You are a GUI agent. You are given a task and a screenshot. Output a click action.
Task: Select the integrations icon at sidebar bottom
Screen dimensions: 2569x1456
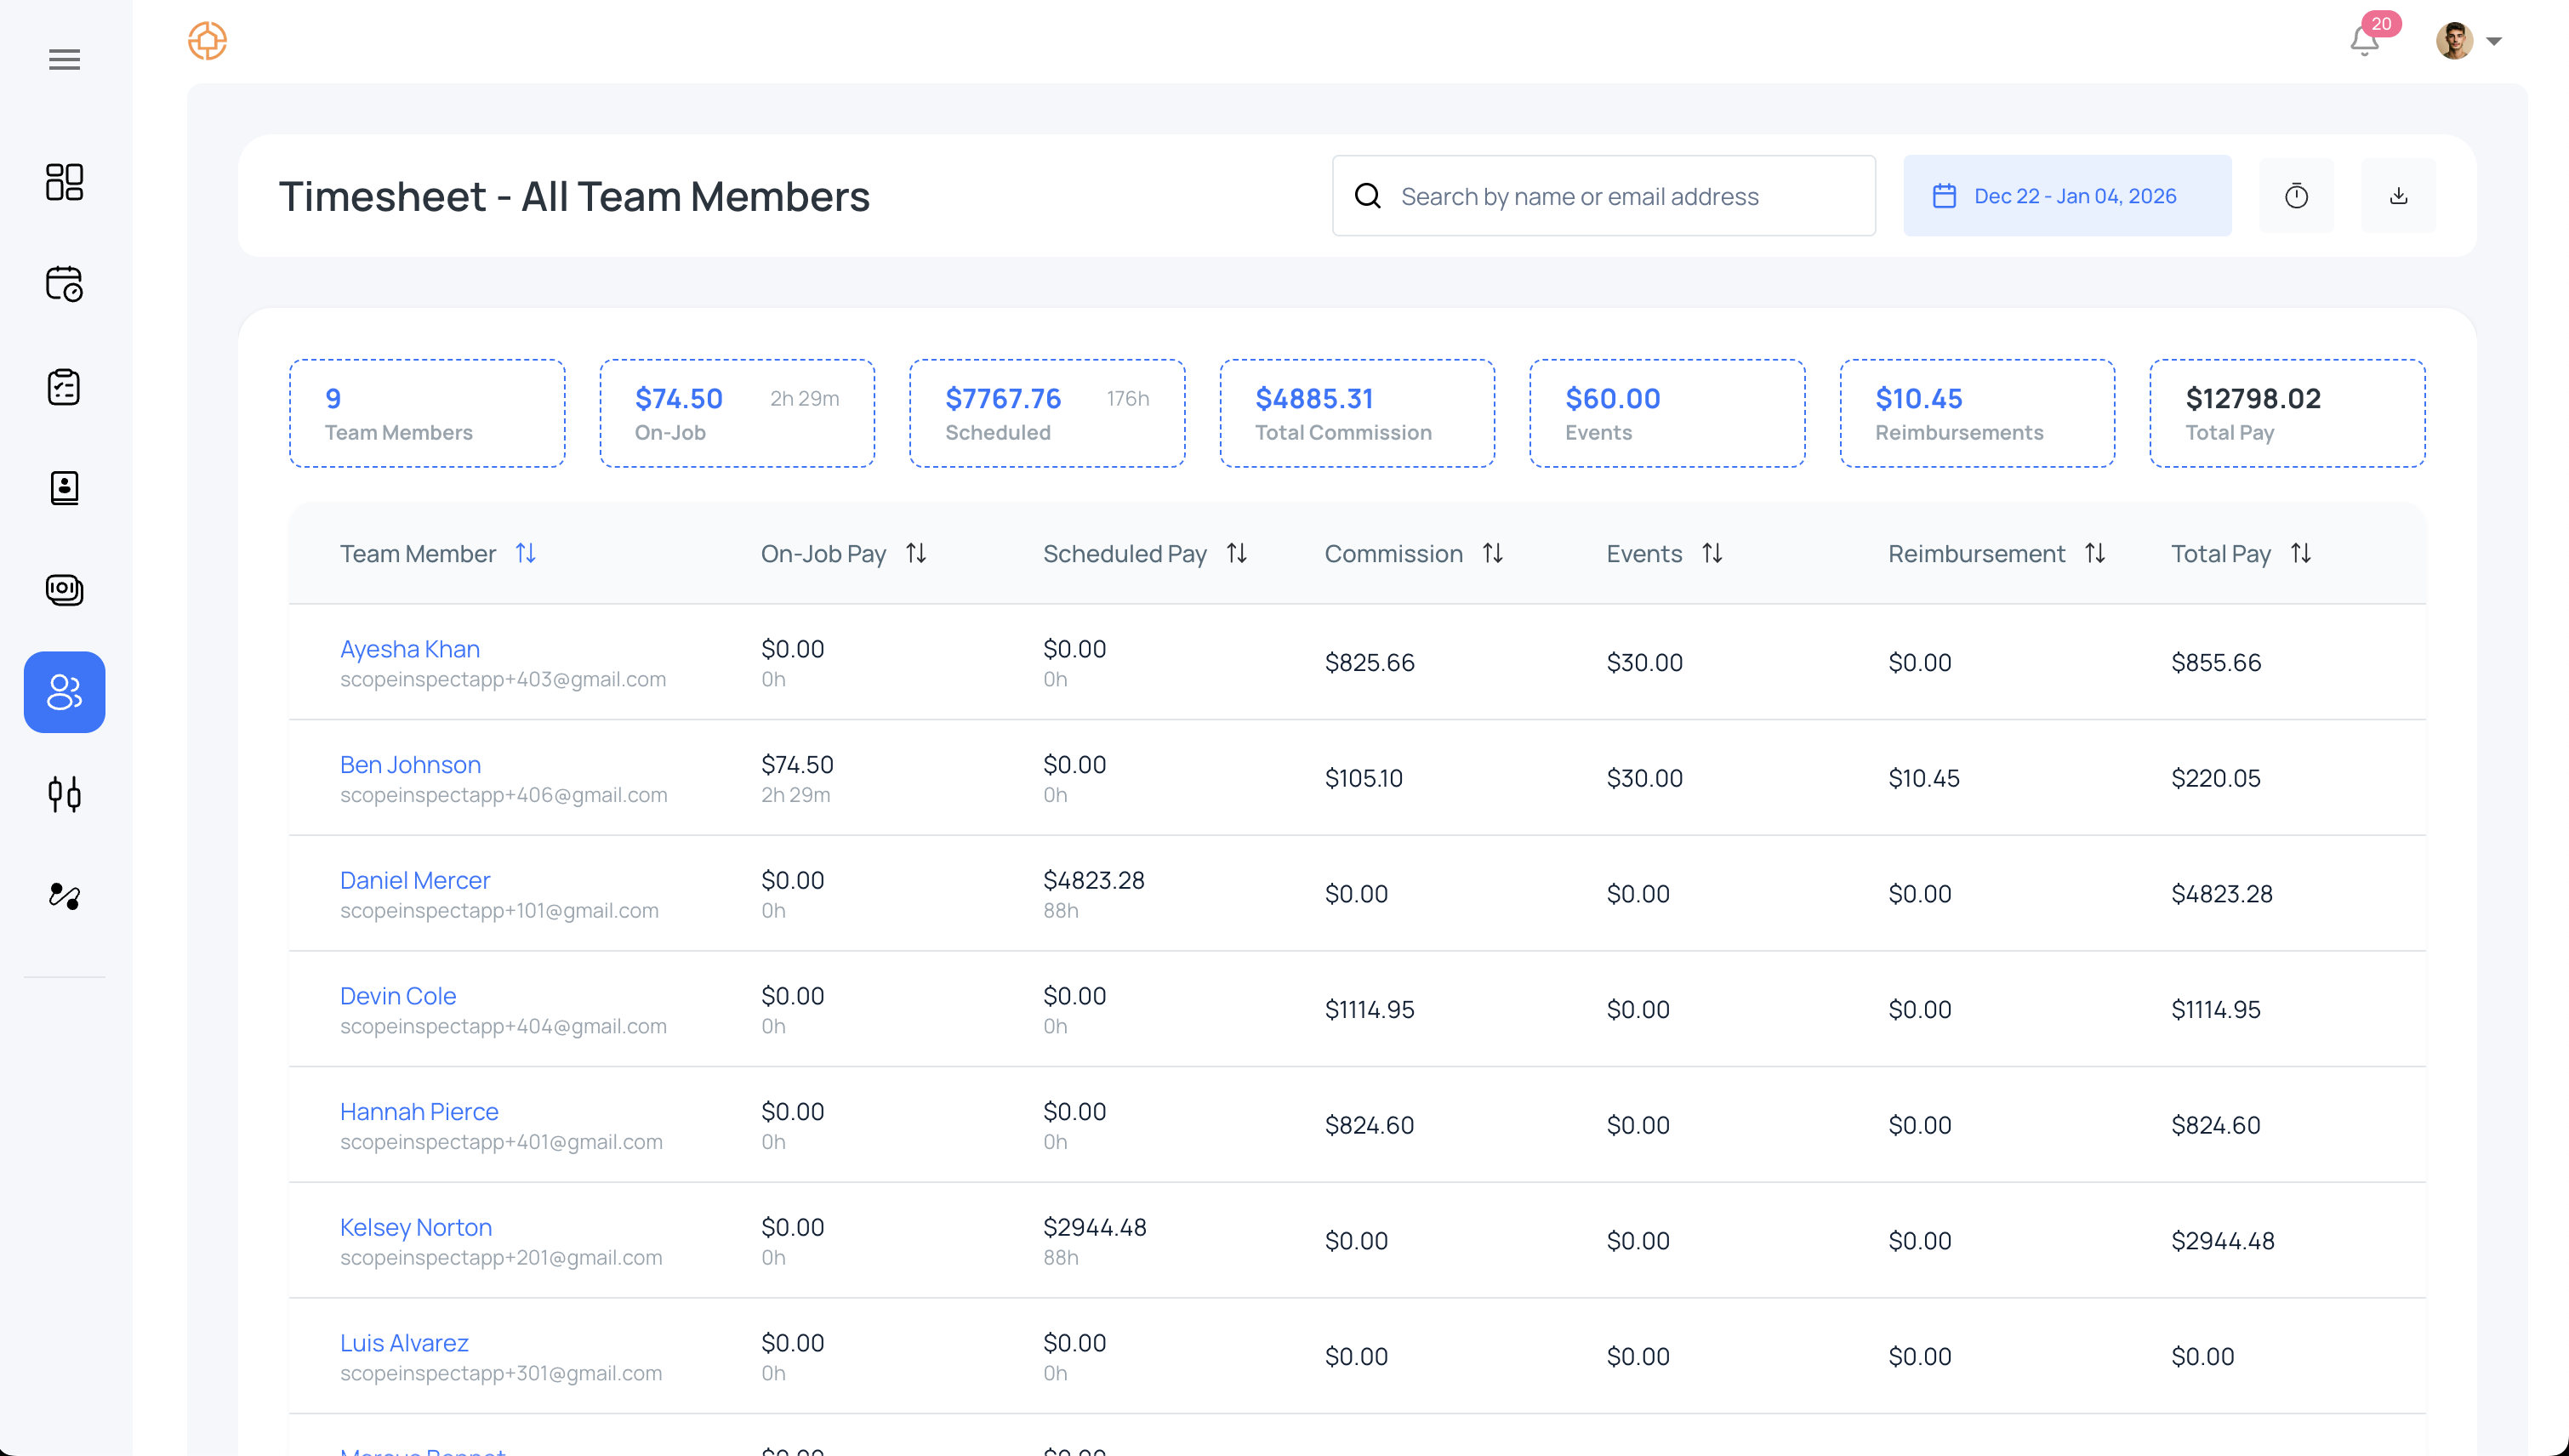tap(64, 896)
